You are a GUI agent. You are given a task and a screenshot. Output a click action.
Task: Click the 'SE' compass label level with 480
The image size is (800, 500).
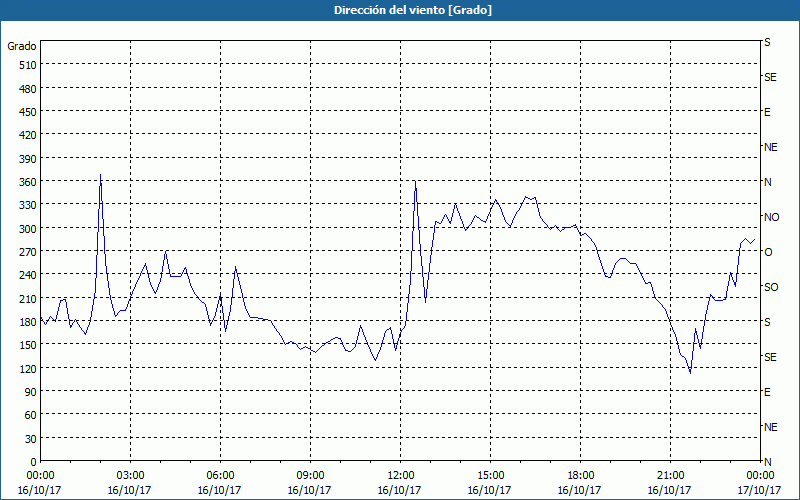pos(770,78)
